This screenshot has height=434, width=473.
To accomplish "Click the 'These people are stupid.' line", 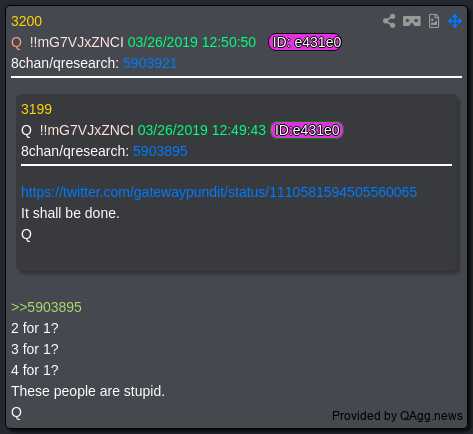I will coord(88,391).
